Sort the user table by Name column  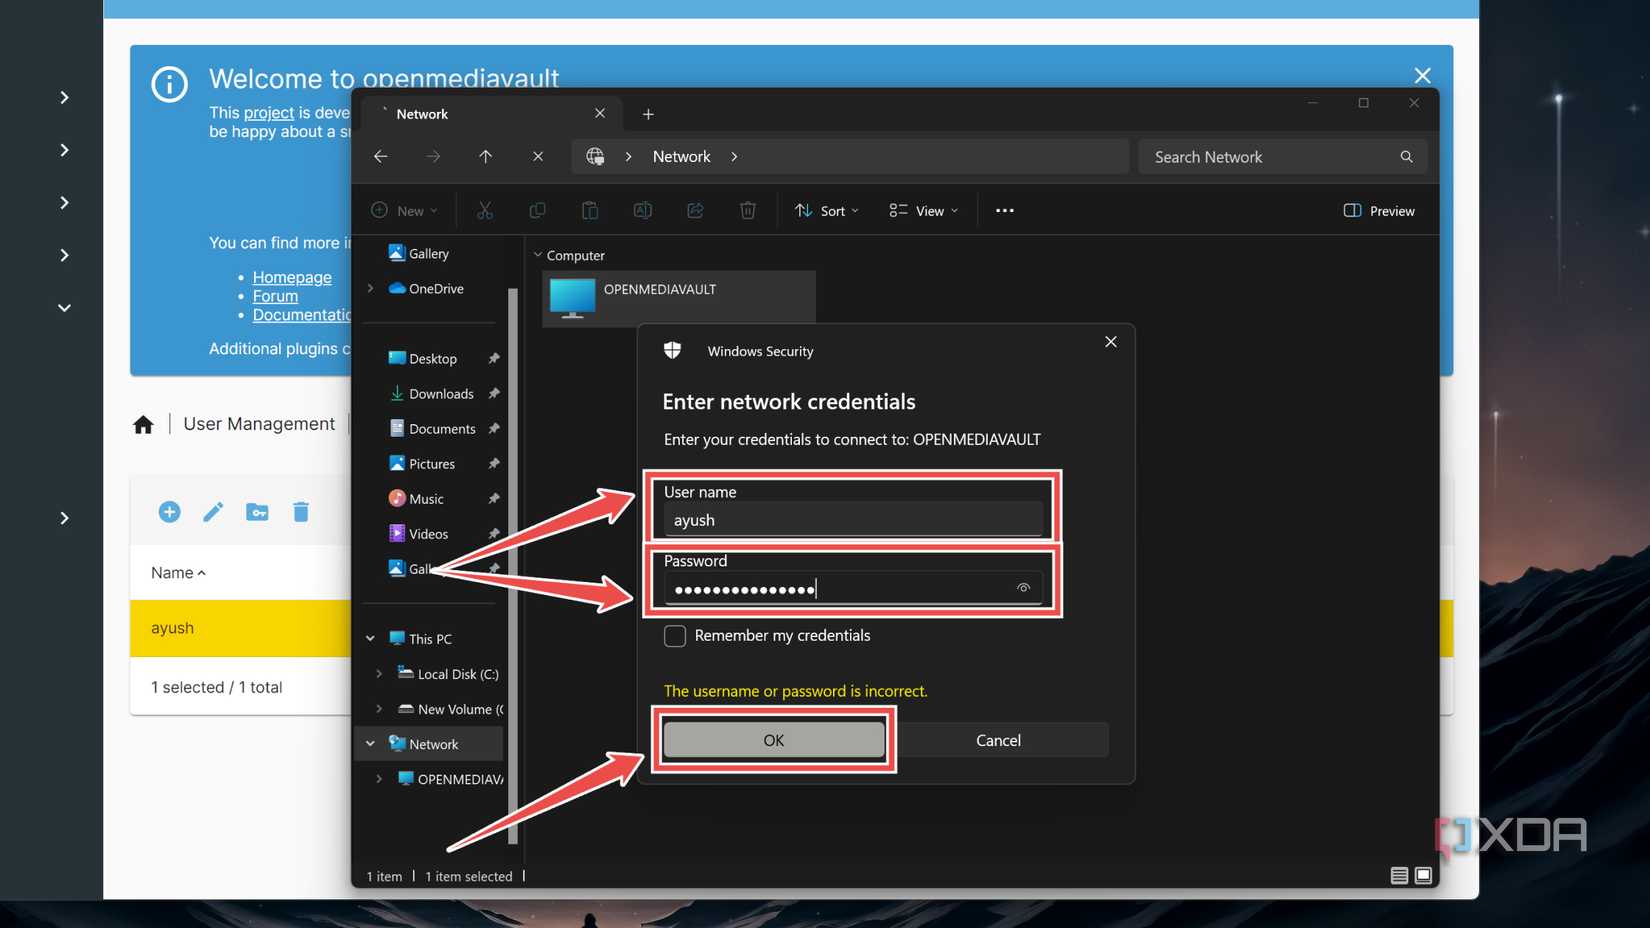tap(178, 573)
